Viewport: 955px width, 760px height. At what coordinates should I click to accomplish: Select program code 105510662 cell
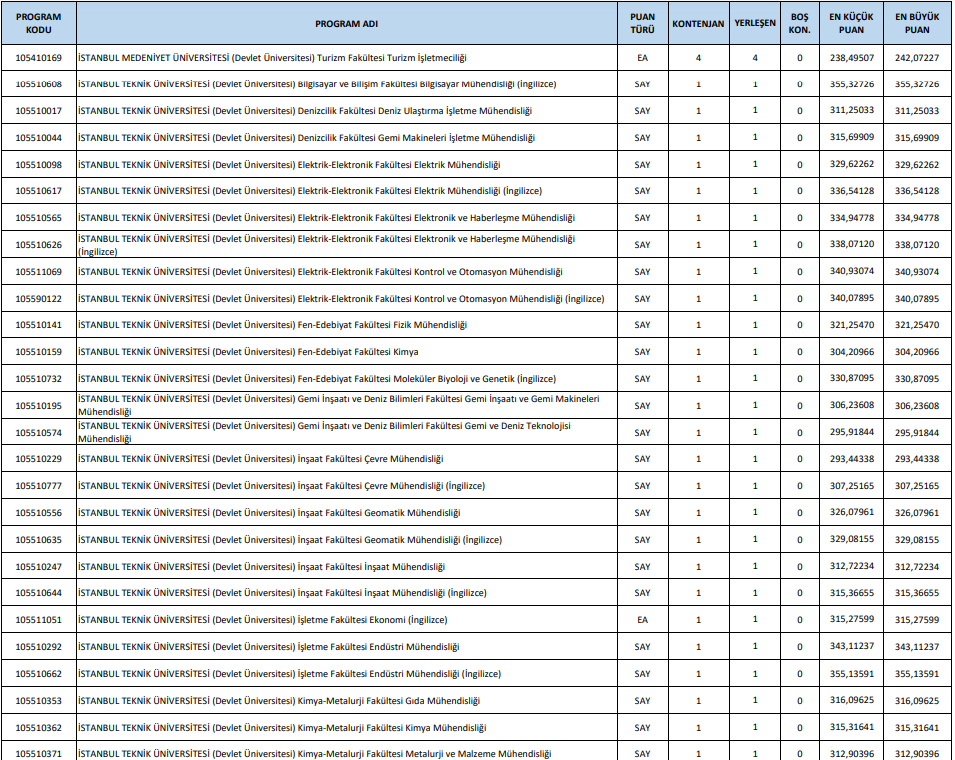click(x=38, y=674)
